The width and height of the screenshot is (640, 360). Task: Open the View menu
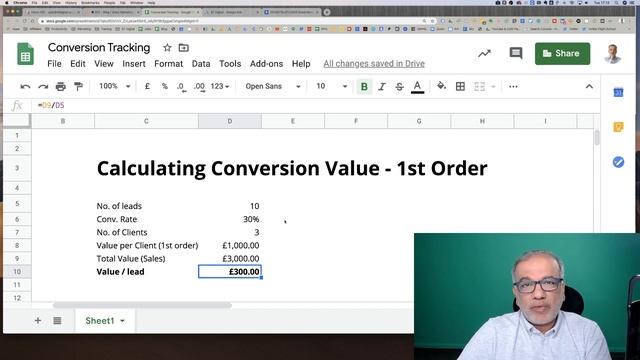click(104, 64)
